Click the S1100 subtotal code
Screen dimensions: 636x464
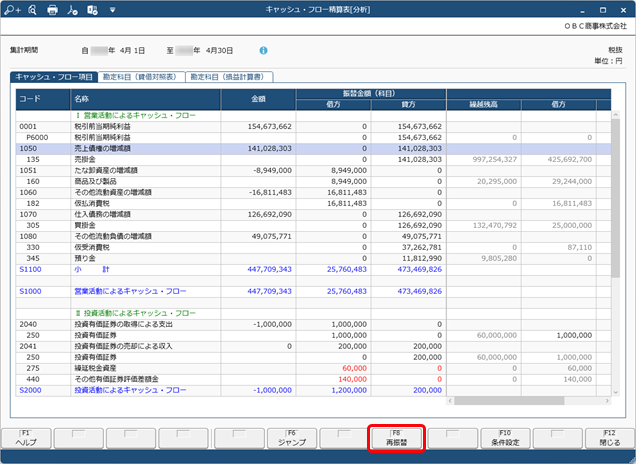tap(30, 269)
